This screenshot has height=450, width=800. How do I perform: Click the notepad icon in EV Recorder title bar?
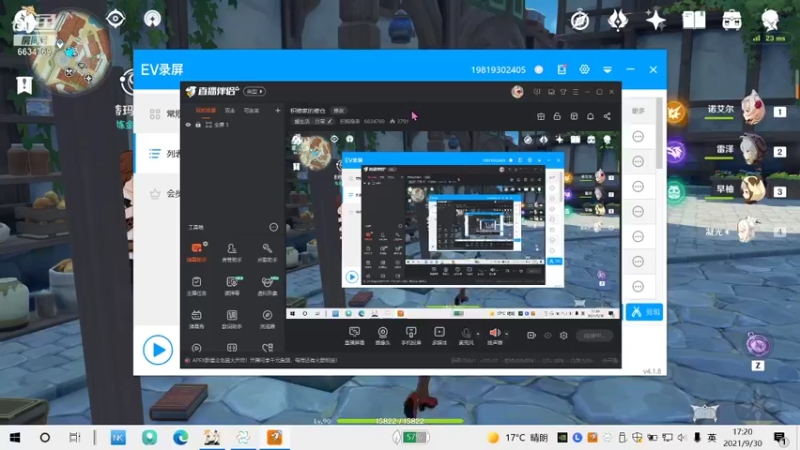[x=562, y=69]
